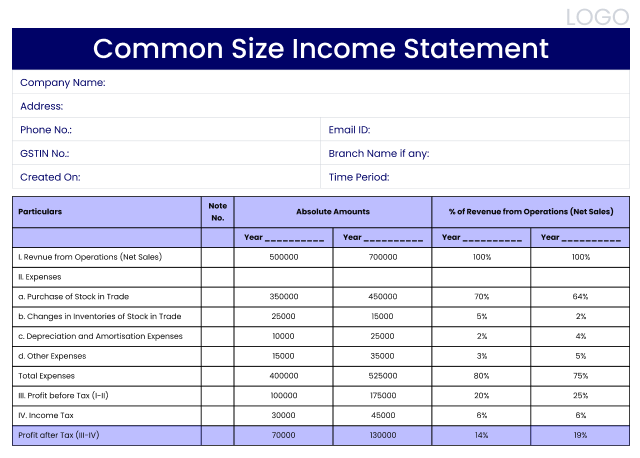Image resolution: width=640 pixels, height=458 pixels.
Task: Click Depreciation and Amortisation Expenses label
Action: [x=100, y=336]
